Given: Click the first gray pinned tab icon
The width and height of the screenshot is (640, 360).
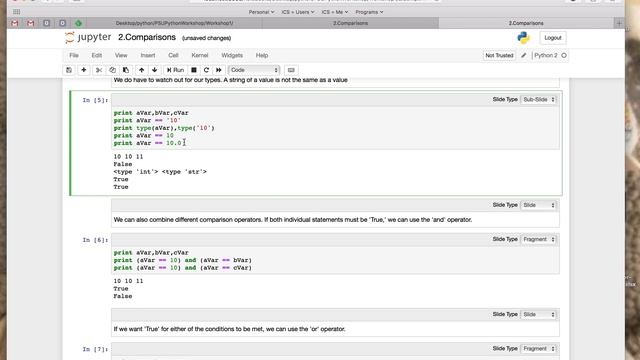Looking at the screenshot, I should point(47,23).
